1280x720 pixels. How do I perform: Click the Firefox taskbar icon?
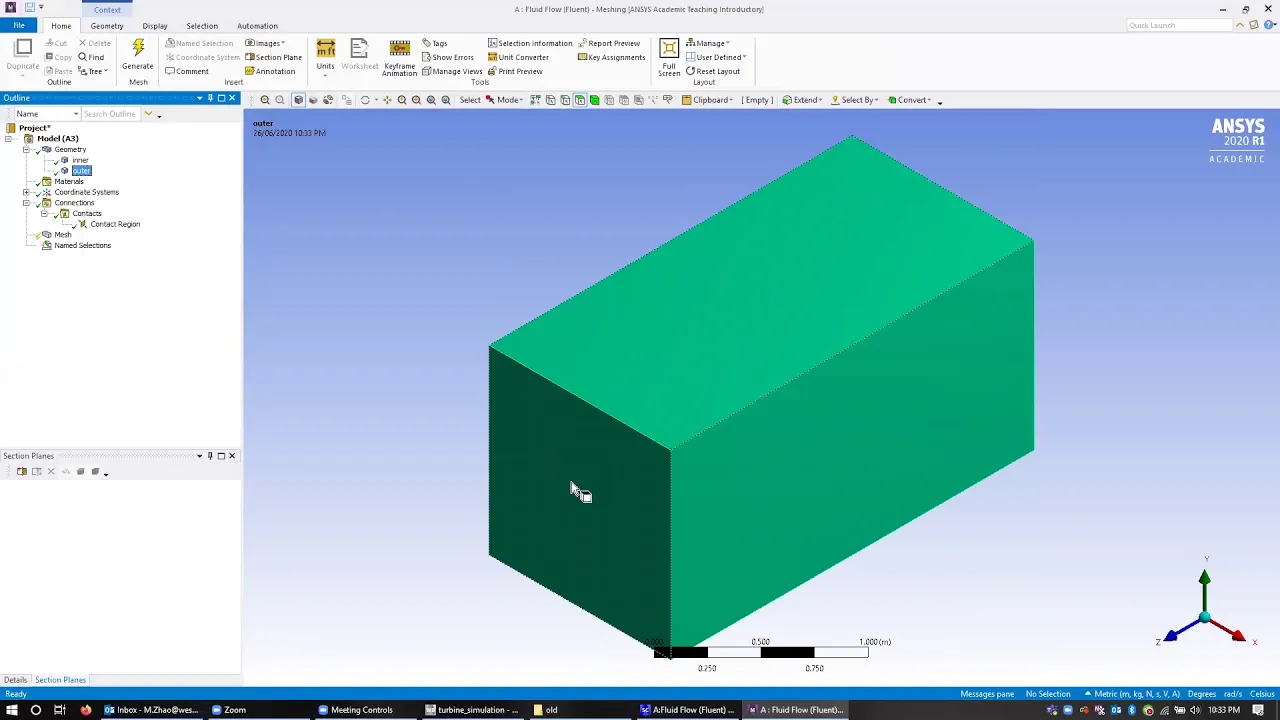pyautogui.click(x=86, y=710)
